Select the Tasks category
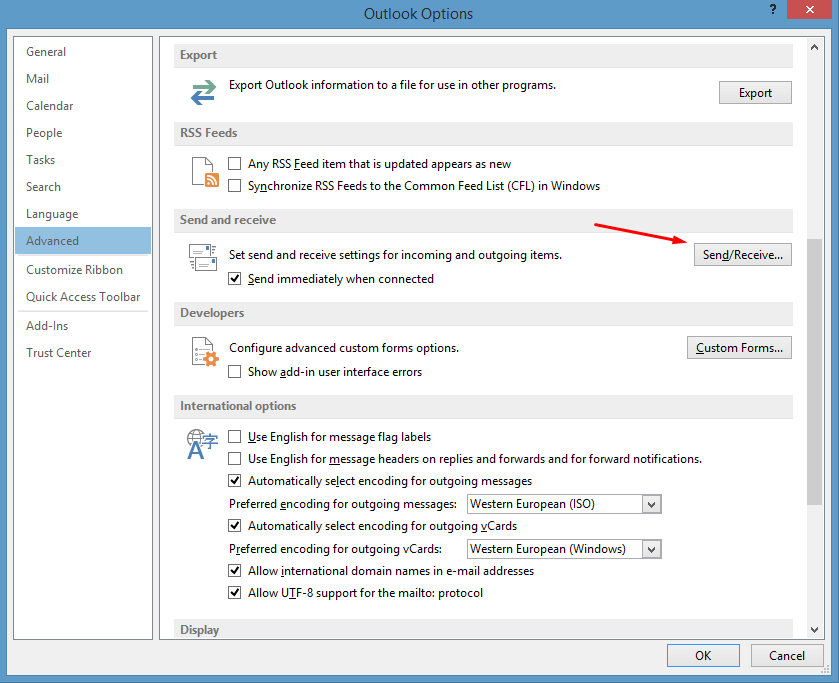This screenshot has width=839, height=683. point(83,160)
